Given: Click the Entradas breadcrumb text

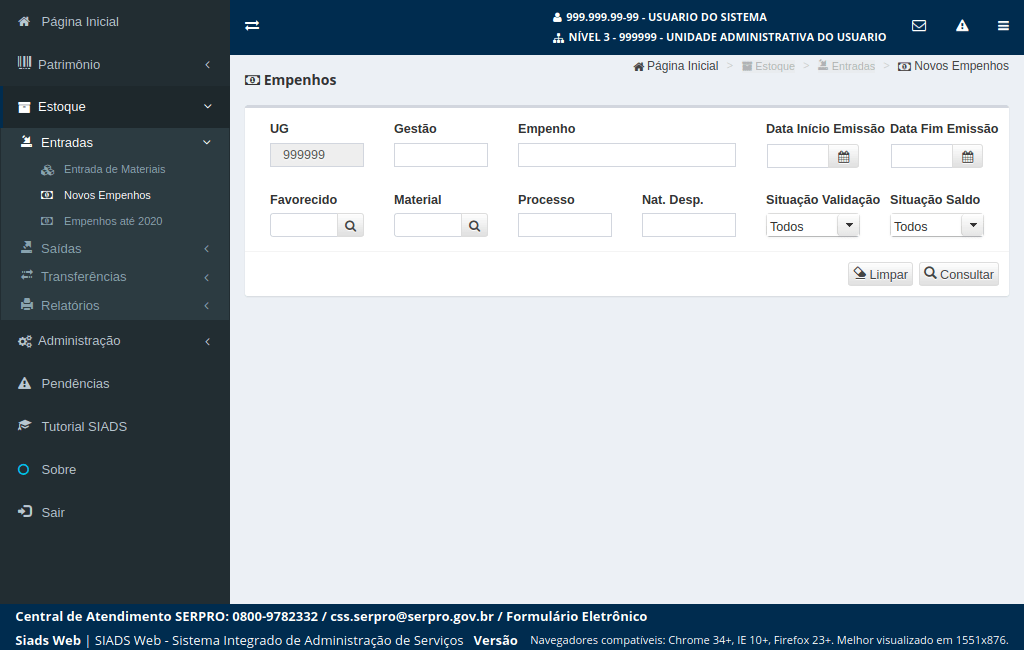Looking at the screenshot, I should pyautogui.click(x=853, y=67).
